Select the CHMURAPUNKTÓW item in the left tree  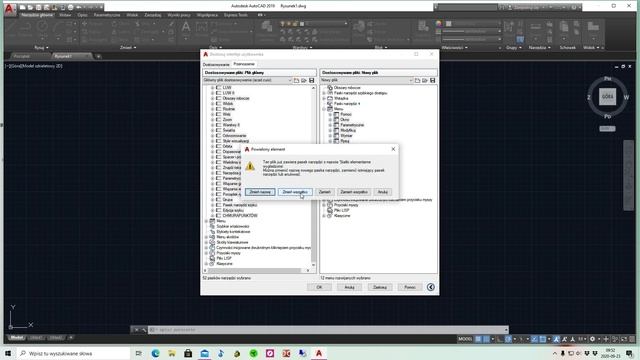point(240,216)
